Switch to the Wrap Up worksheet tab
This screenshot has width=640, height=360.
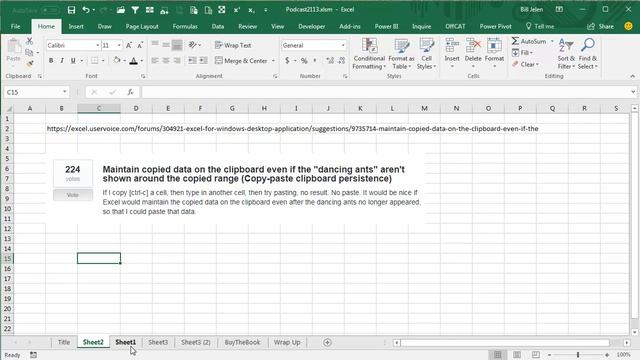pos(287,342)
